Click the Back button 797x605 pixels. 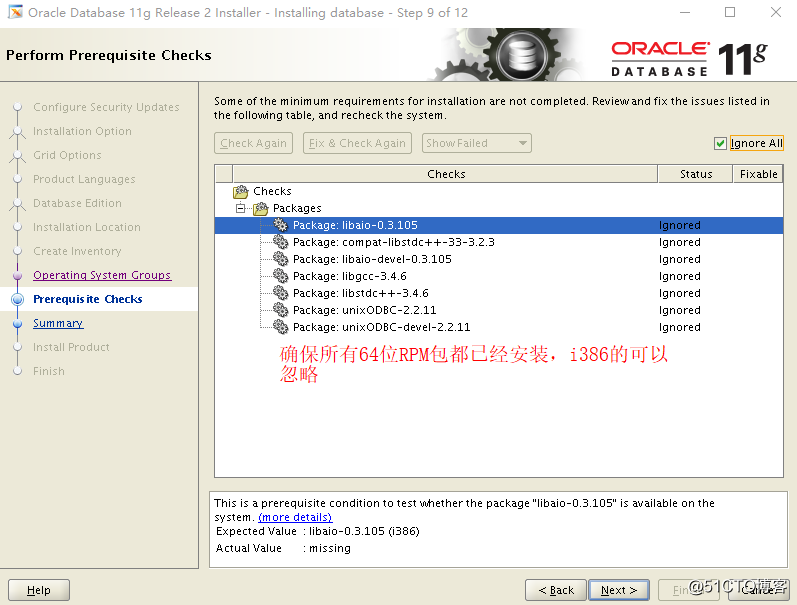(556, 590)
